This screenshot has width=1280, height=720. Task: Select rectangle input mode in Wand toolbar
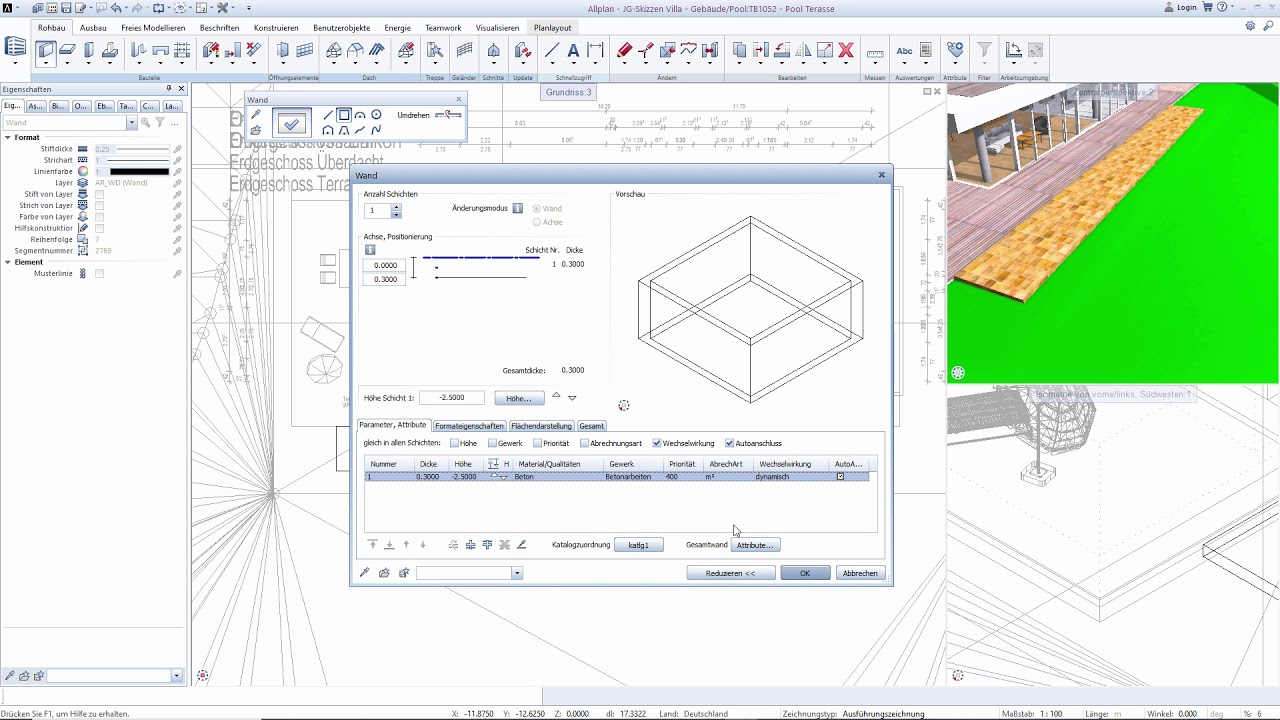click(344, 115)
